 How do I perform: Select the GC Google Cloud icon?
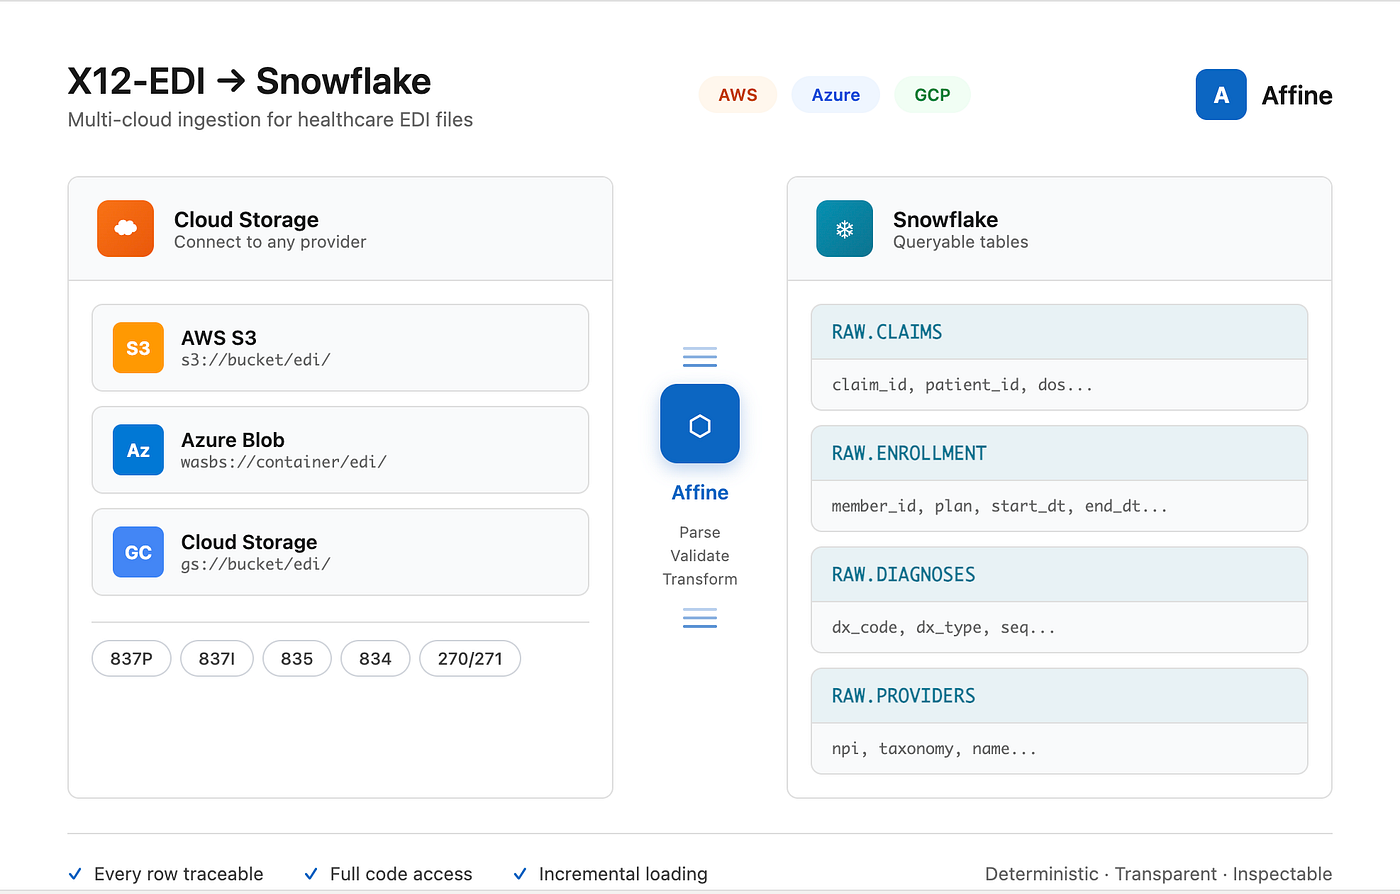click(x=138, y=552)
